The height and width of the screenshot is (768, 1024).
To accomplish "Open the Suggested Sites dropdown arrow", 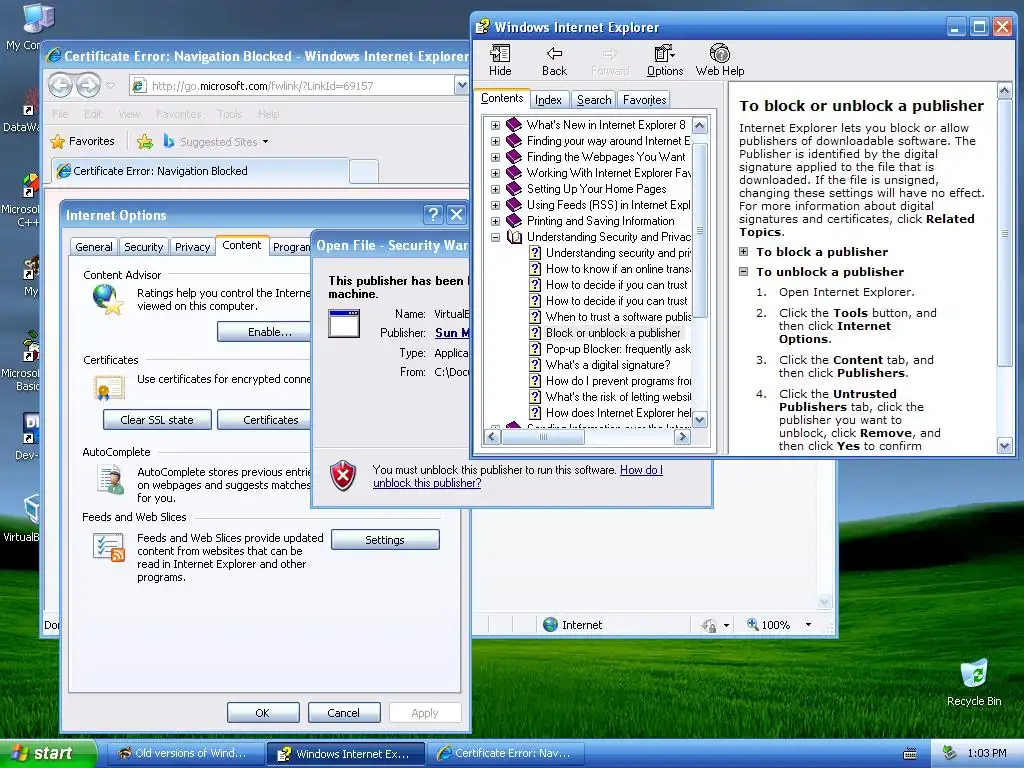I will [265, 142].
